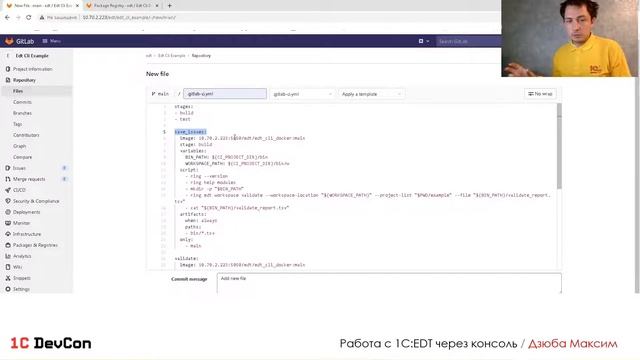Open the Project information sidebar icon

tap(8, 69)
